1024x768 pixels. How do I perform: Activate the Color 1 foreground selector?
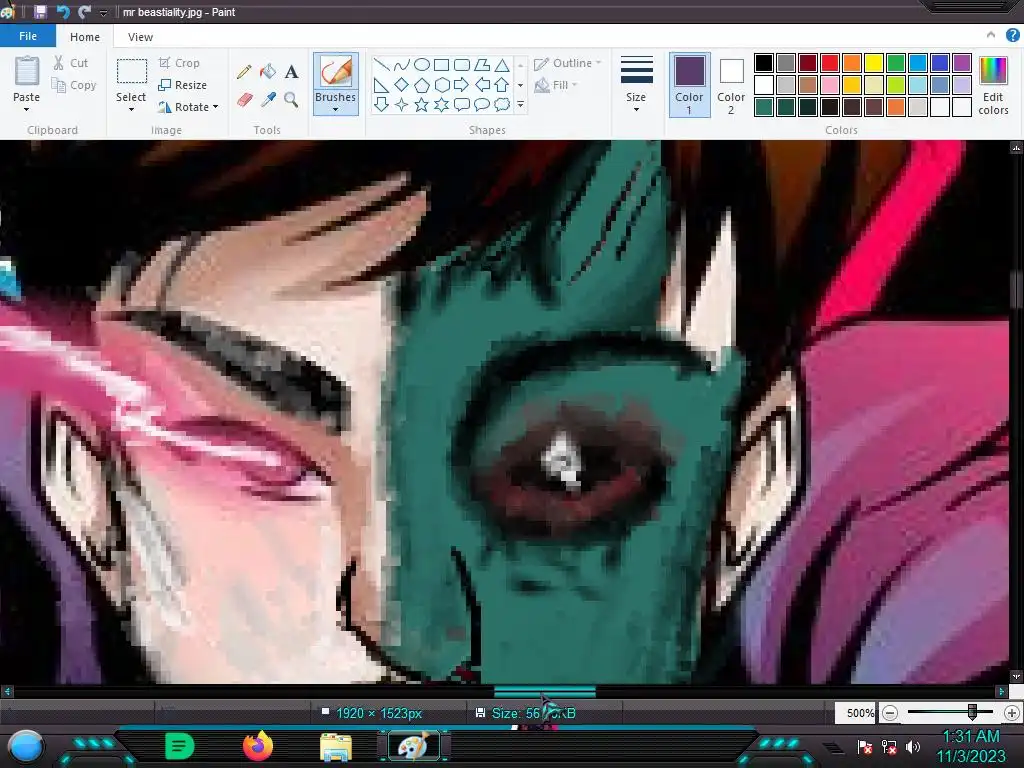click(x=689, y=85)
